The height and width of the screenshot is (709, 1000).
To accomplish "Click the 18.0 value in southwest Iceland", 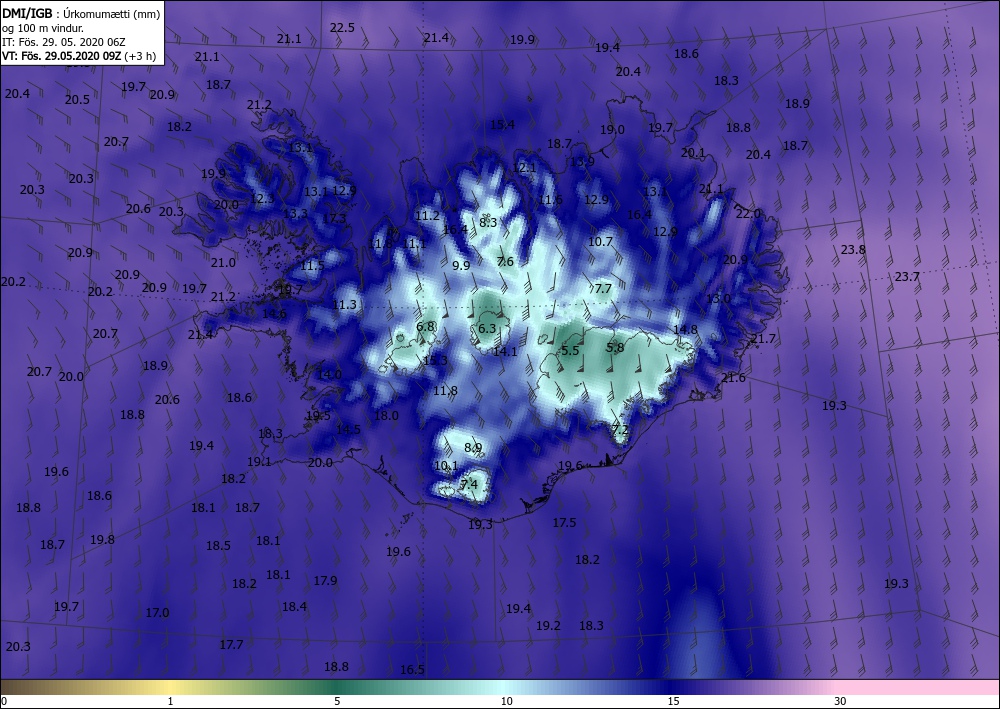I will (386, 415).
